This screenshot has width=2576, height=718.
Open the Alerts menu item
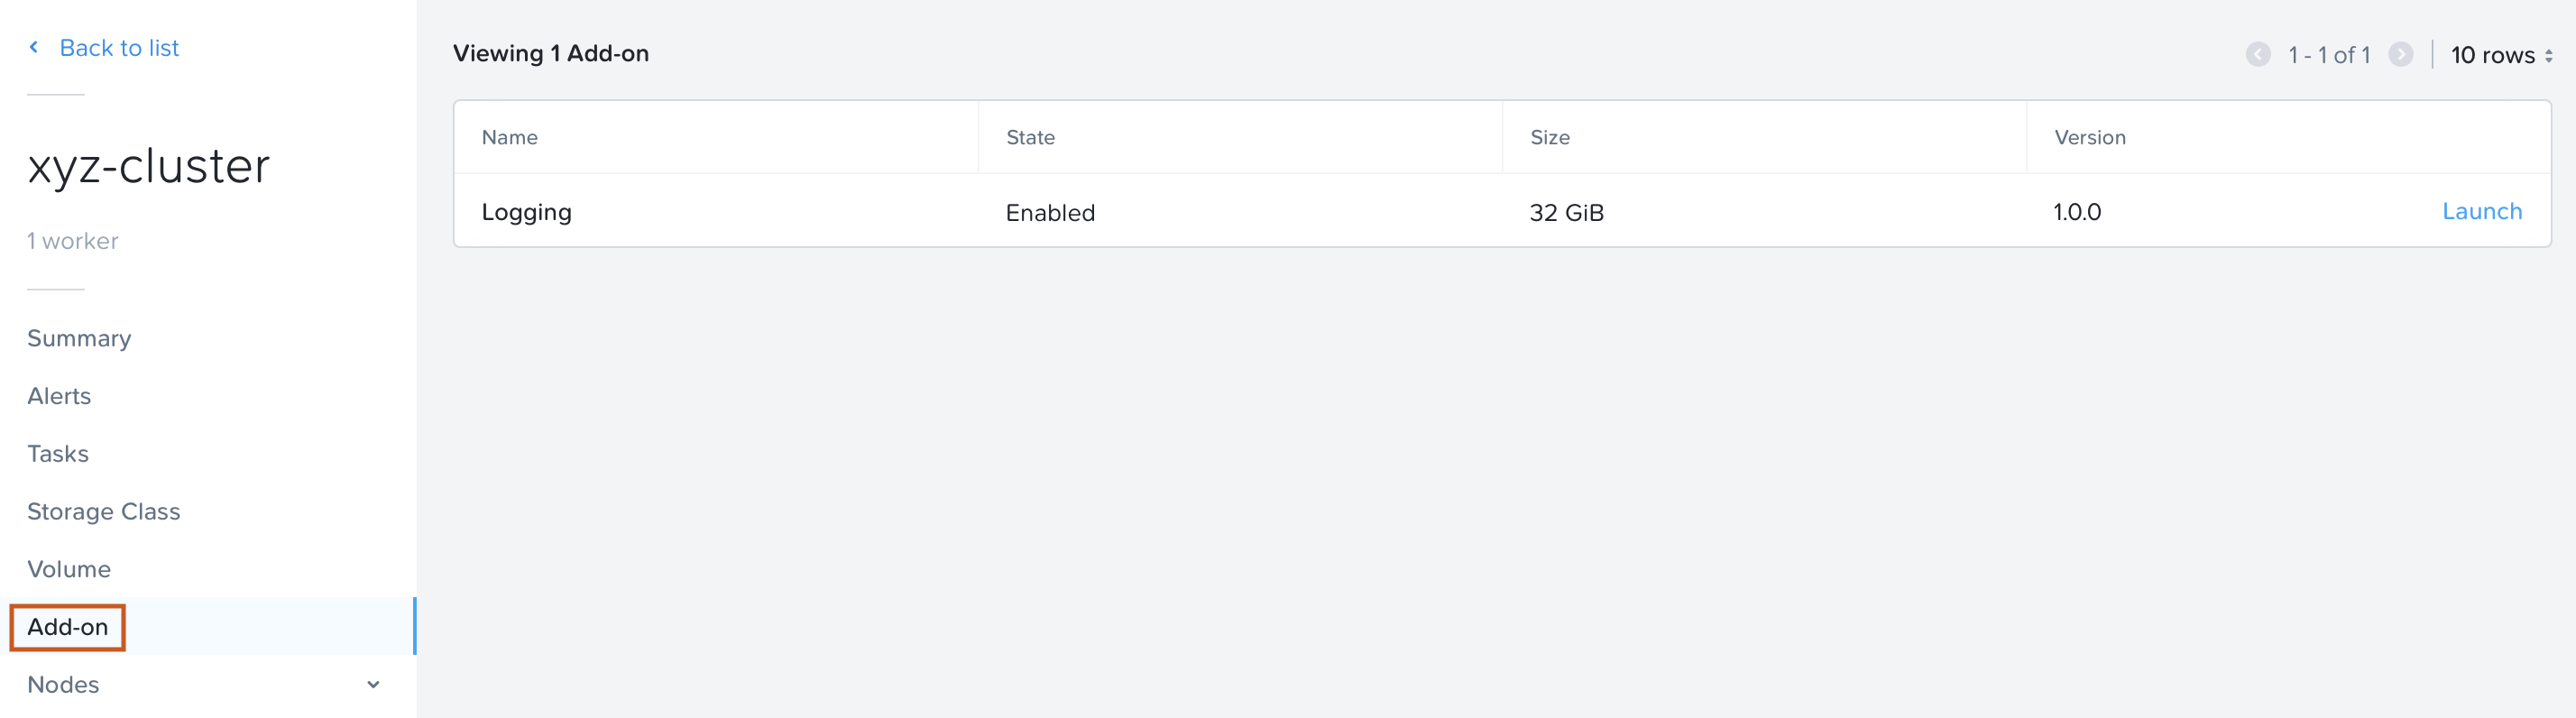(59, 396)
